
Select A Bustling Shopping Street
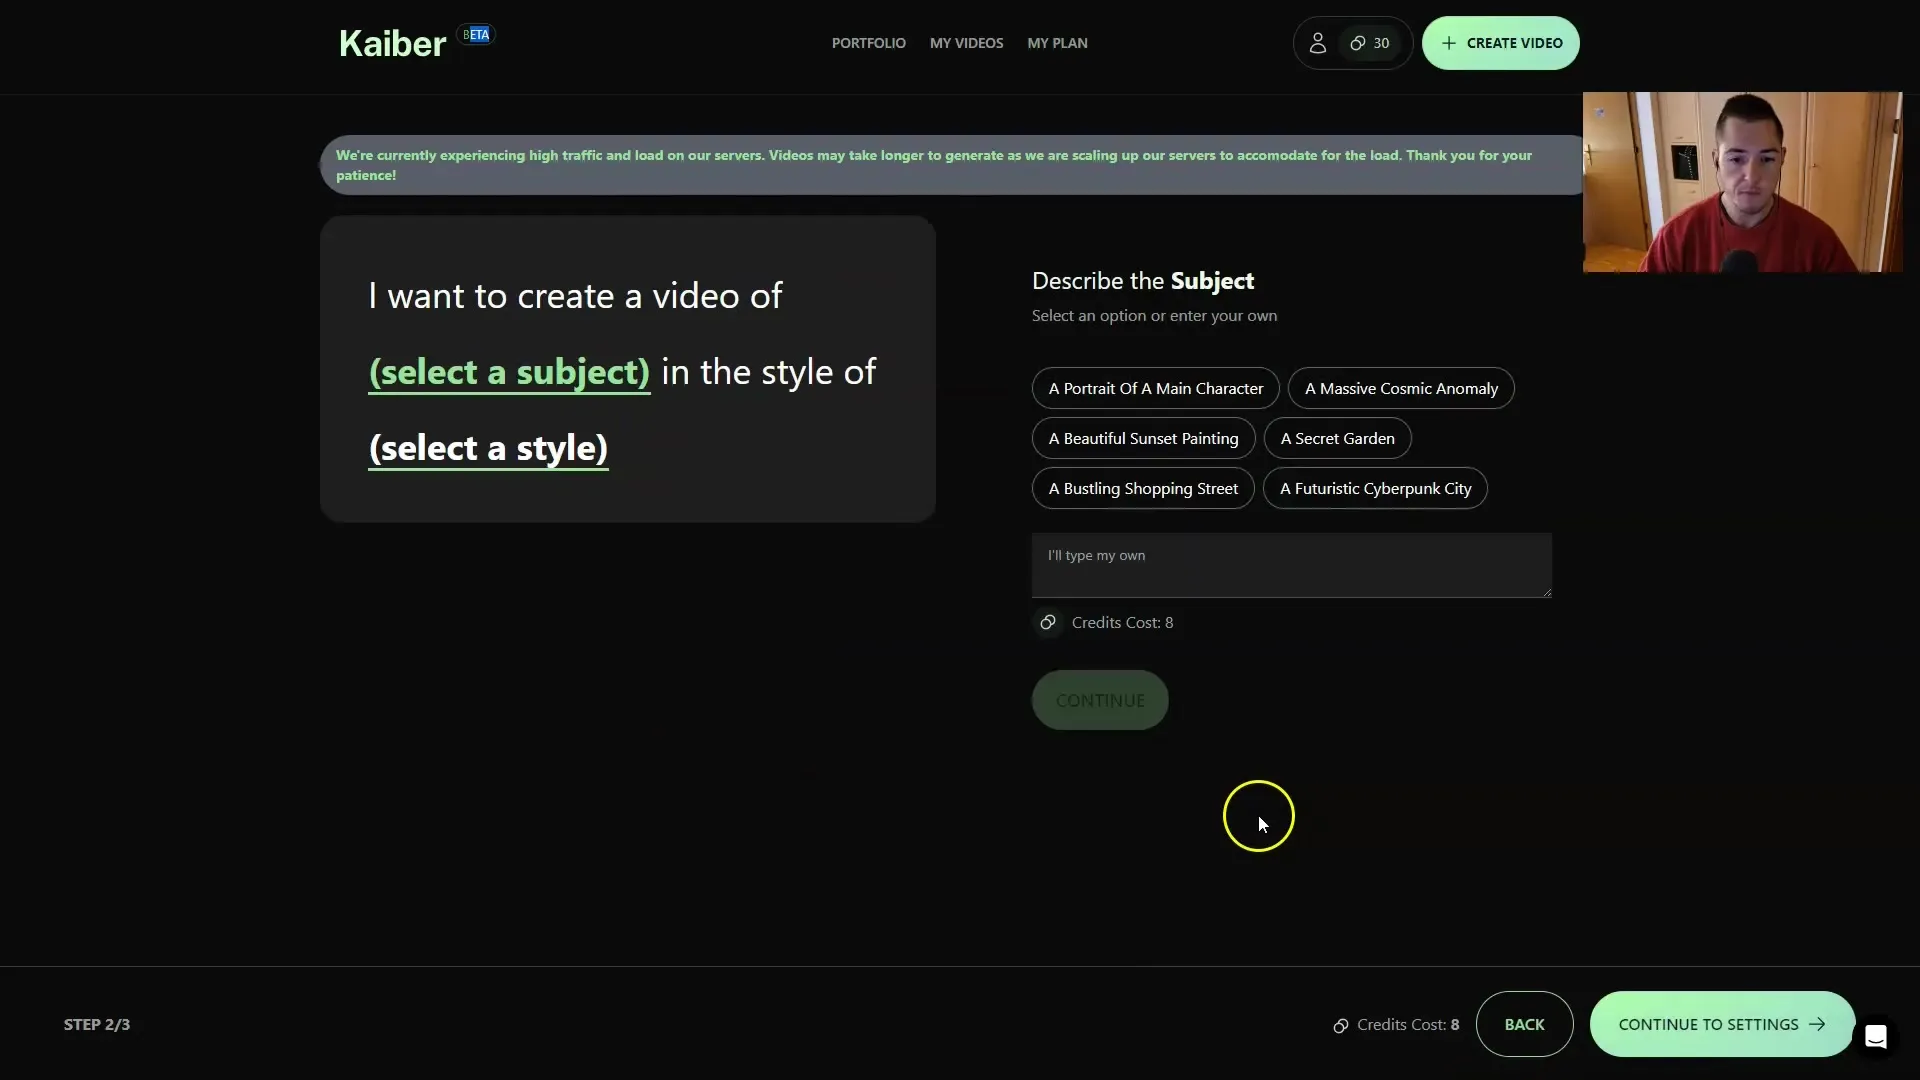pos(1143,488)
